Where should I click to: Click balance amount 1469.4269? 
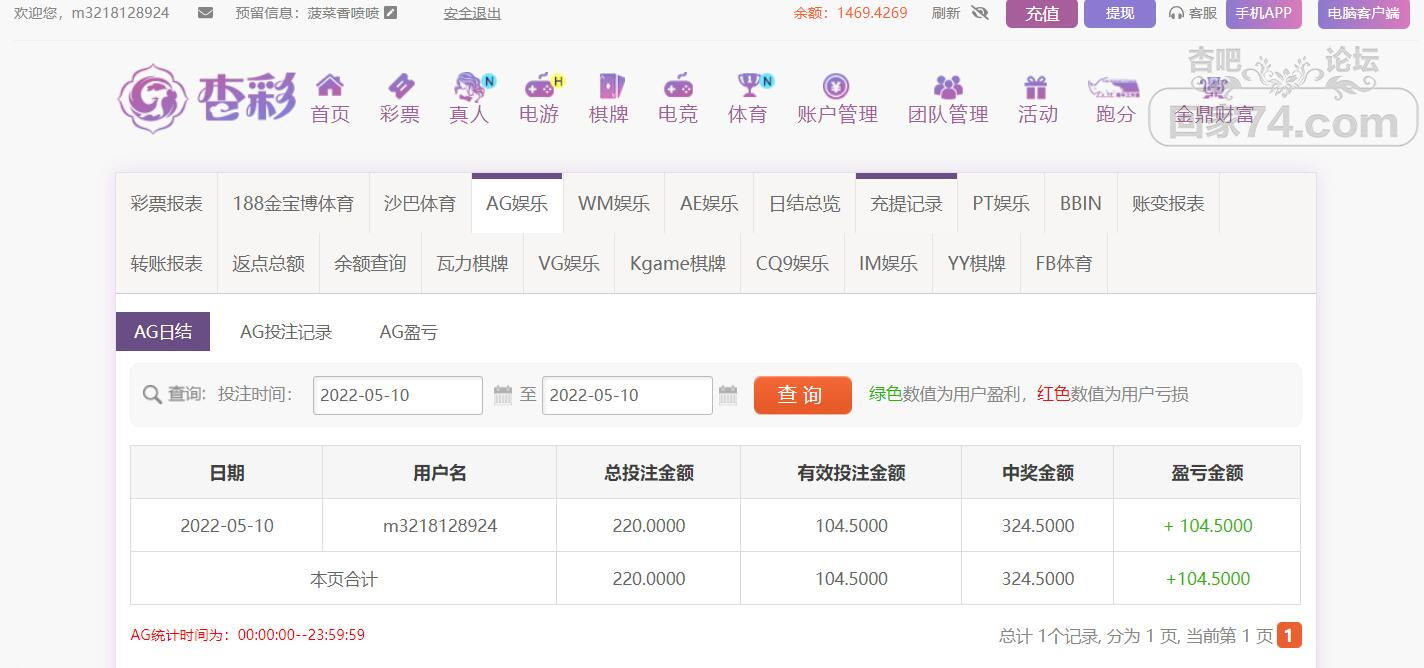(872, 13)
